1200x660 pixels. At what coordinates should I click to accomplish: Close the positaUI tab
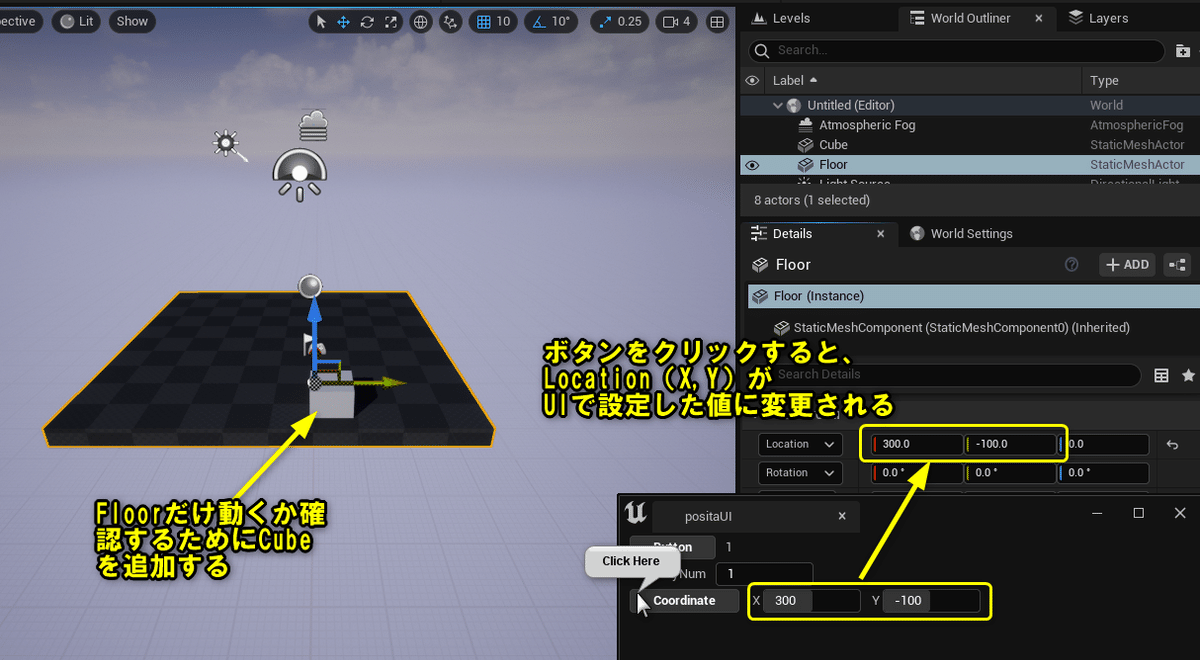(x=842, y=516)
